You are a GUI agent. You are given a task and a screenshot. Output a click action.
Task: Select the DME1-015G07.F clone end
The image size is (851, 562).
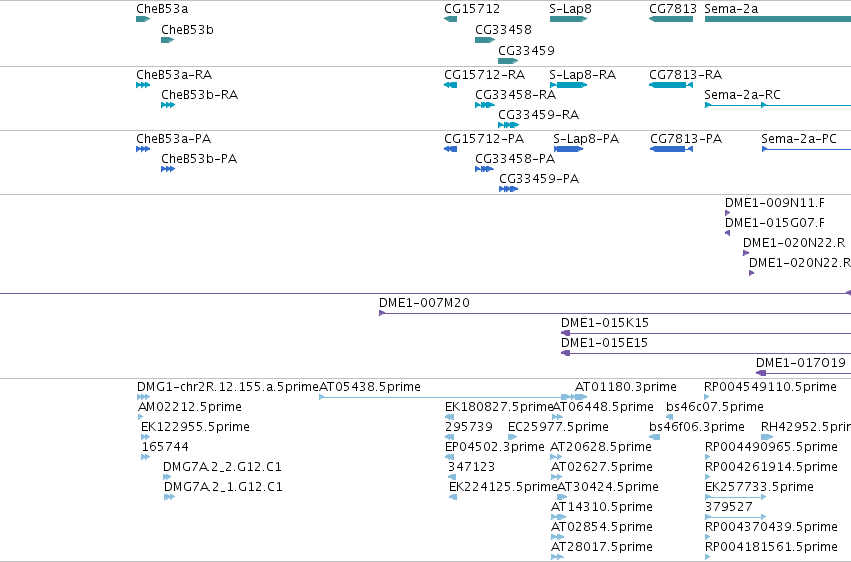pos(727,233)
